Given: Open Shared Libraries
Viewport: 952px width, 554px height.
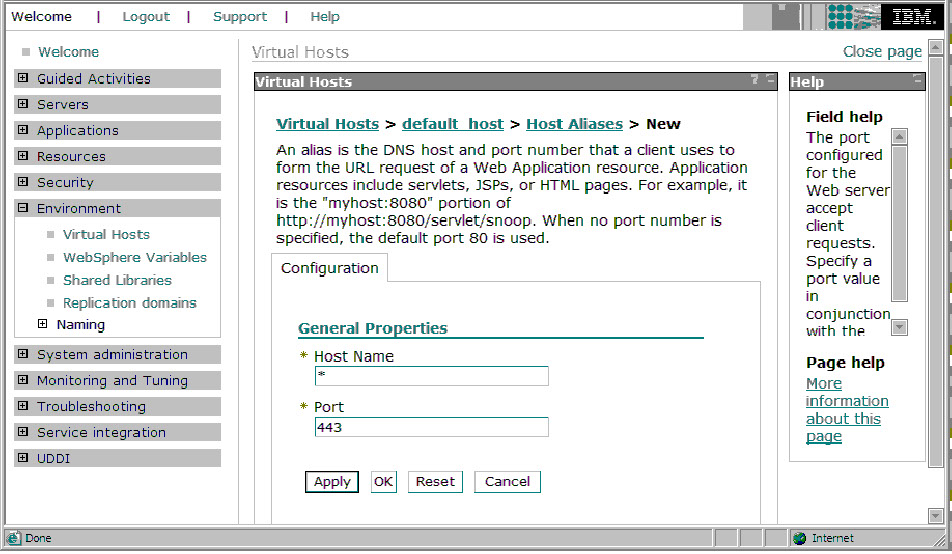Looking at the screenshot, I should point(117,280).
